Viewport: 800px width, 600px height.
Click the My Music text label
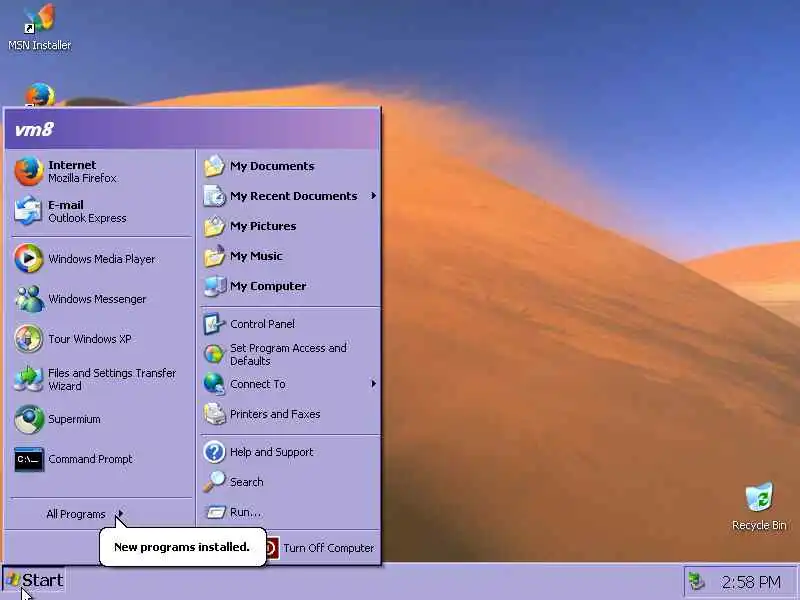[x=256, y=256]
